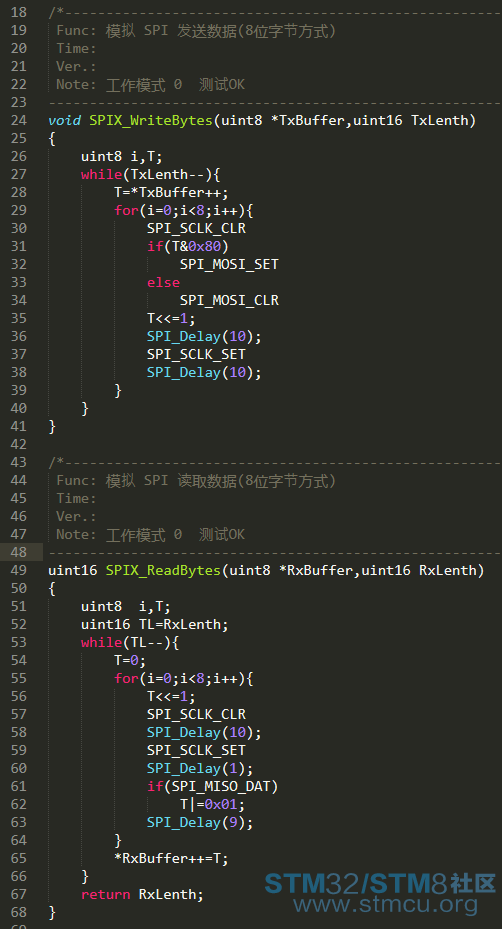This screenshot has height=929, width=502.
Task: Click the Time: comment on line 20
Action: click(x=76, y=49)
